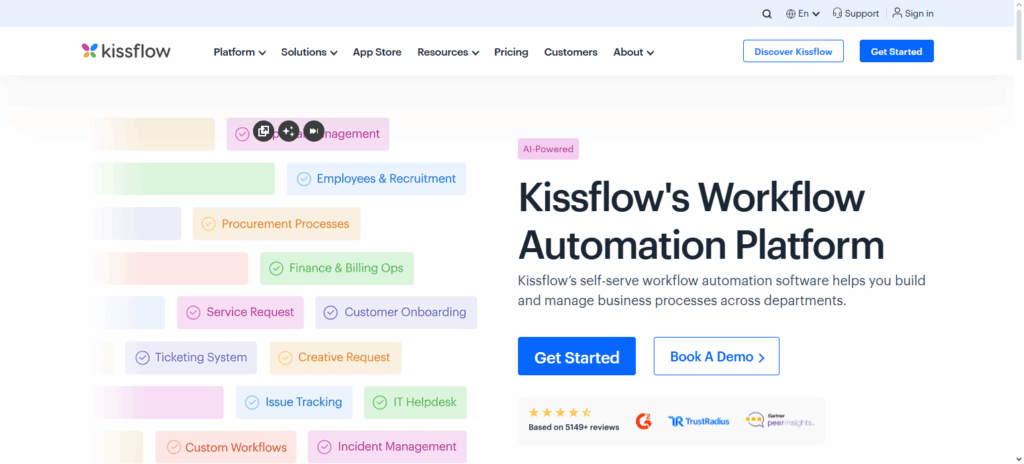Click the overlay sparkle AI icon
This screenshot has height=464, width=1024.
coord(289,131)
